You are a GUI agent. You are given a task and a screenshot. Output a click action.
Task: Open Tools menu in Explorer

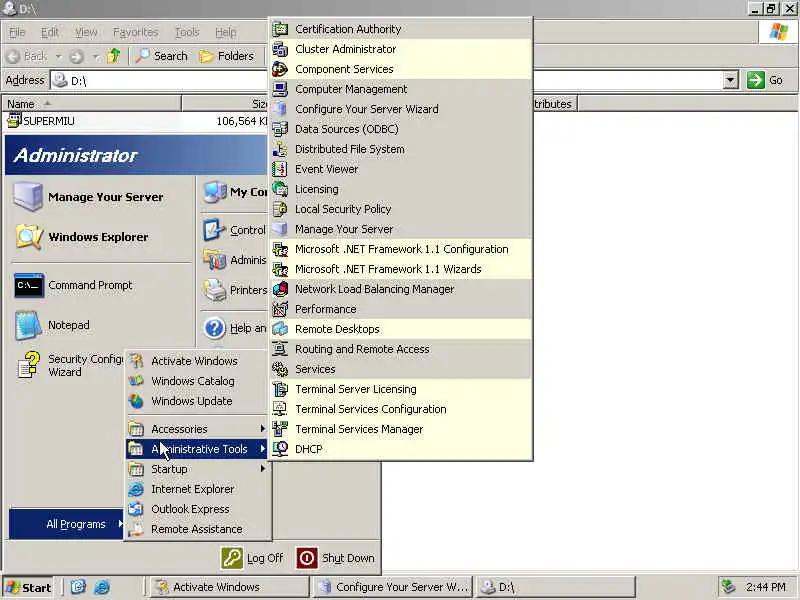(x=187, y=32)
